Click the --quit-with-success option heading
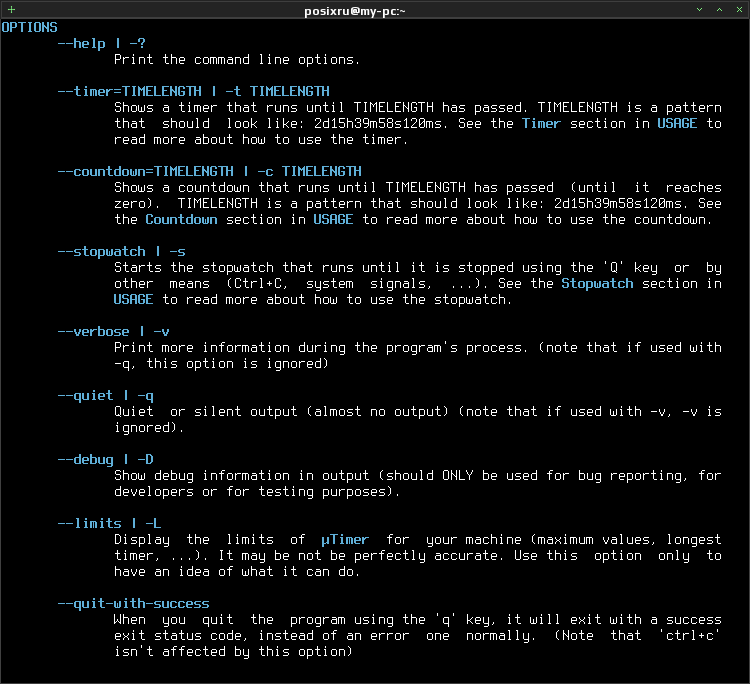The height and width of the screenshot is (684, 750). (x=133, y=604)
